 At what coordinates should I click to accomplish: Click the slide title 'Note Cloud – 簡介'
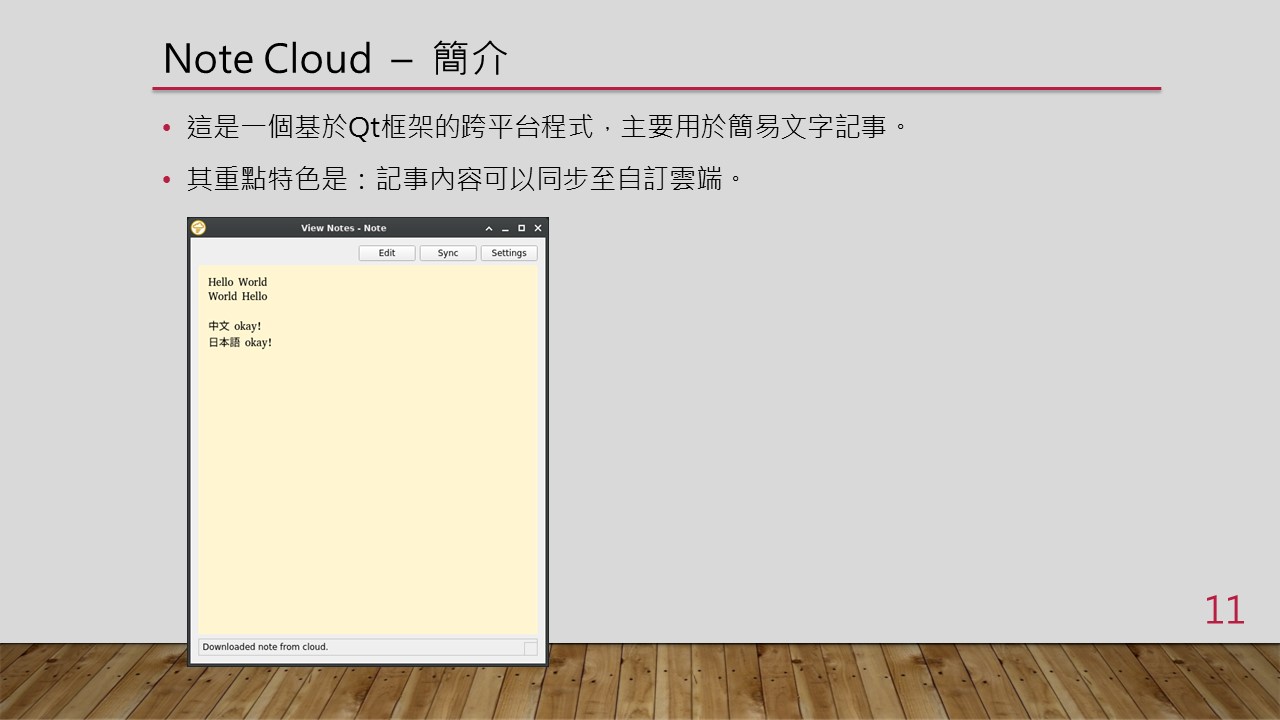click(x=336, y=59)
